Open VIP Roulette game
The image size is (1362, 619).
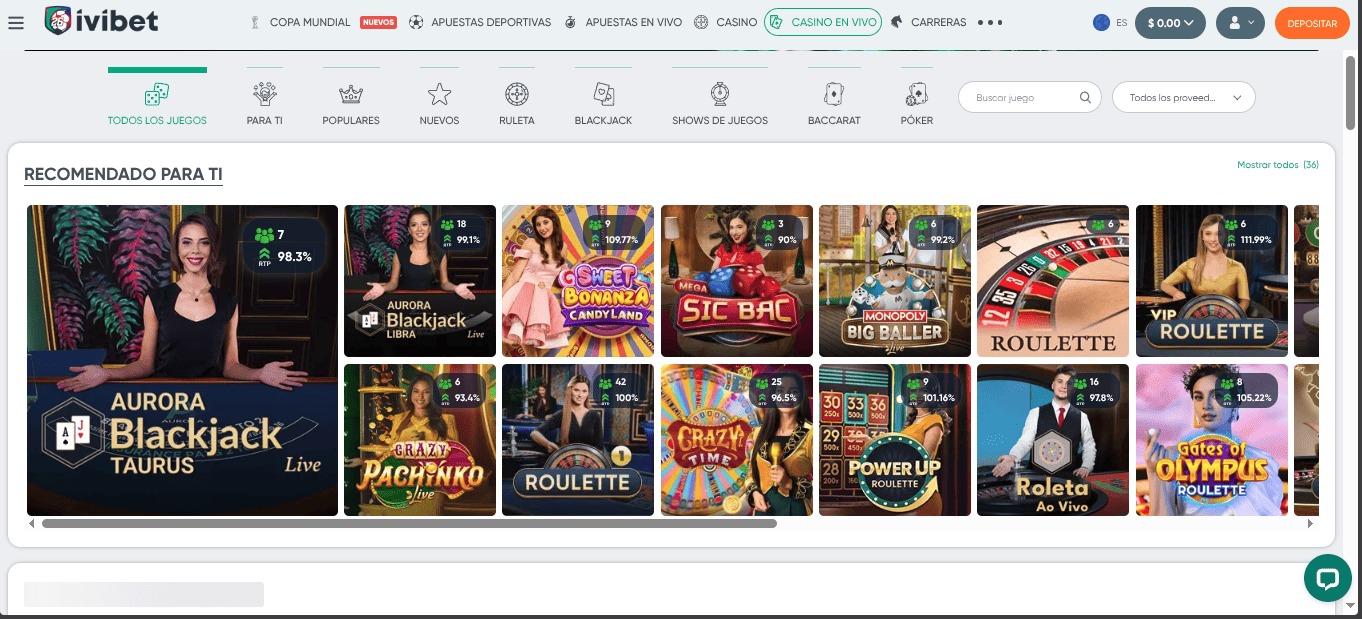pyautogui.click(x=1212, y=281)
